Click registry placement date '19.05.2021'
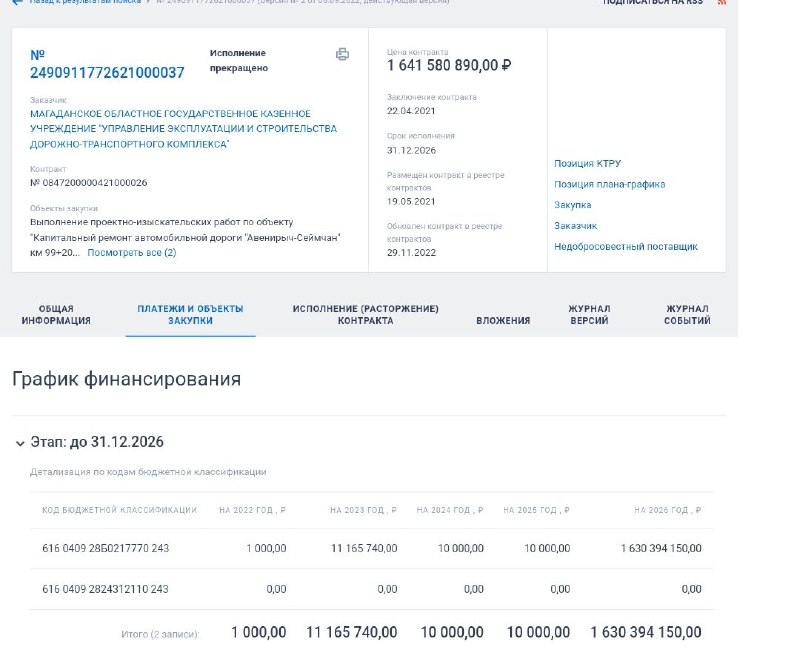The height and width of the screenshot is (653, 800). (411, 201)
